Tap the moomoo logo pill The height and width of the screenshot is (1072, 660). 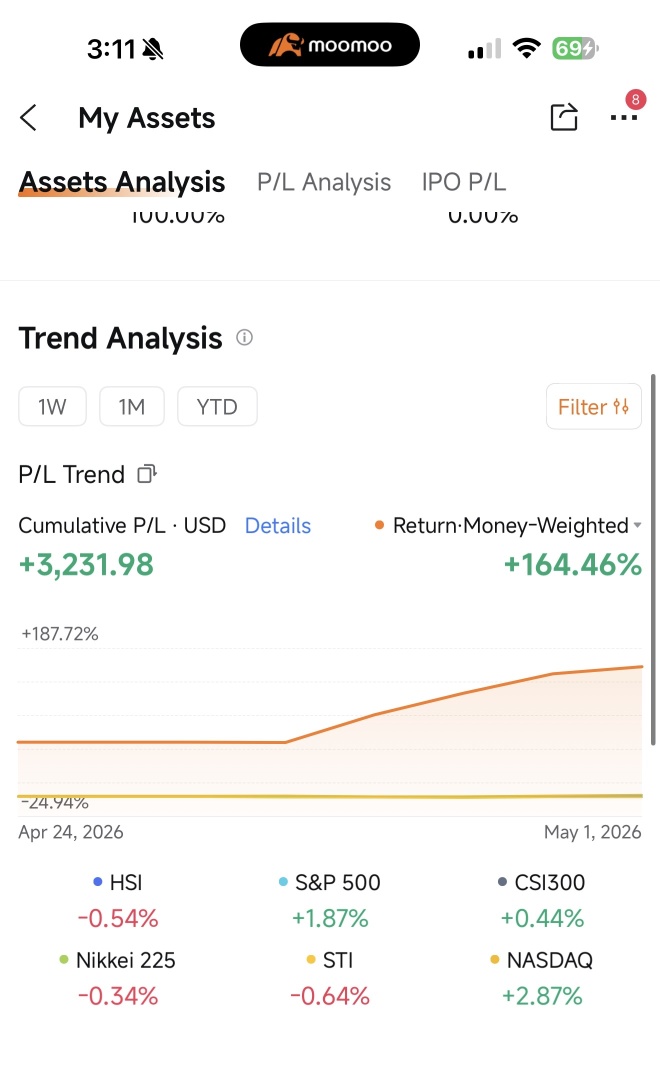[330, 45]
